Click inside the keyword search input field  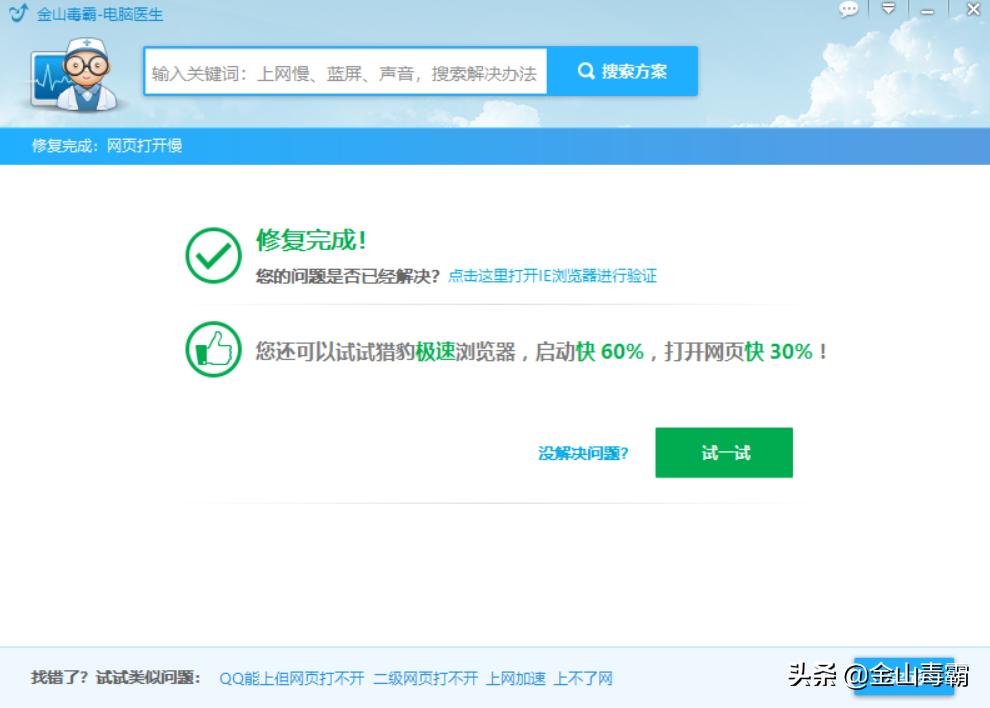coord(345,71)
